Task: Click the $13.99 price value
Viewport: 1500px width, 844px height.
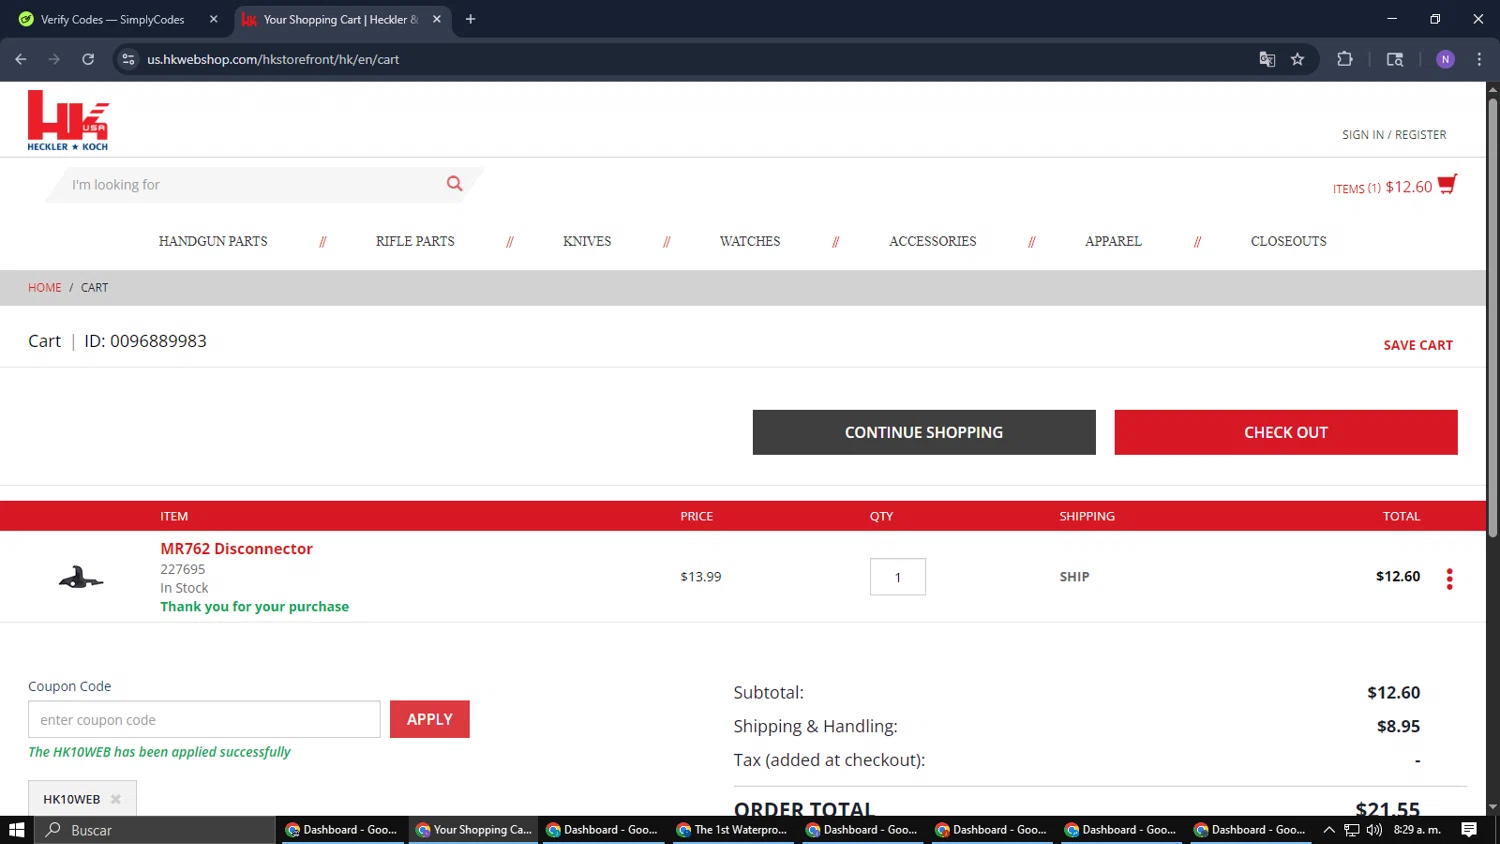Action: coord(701,577)
